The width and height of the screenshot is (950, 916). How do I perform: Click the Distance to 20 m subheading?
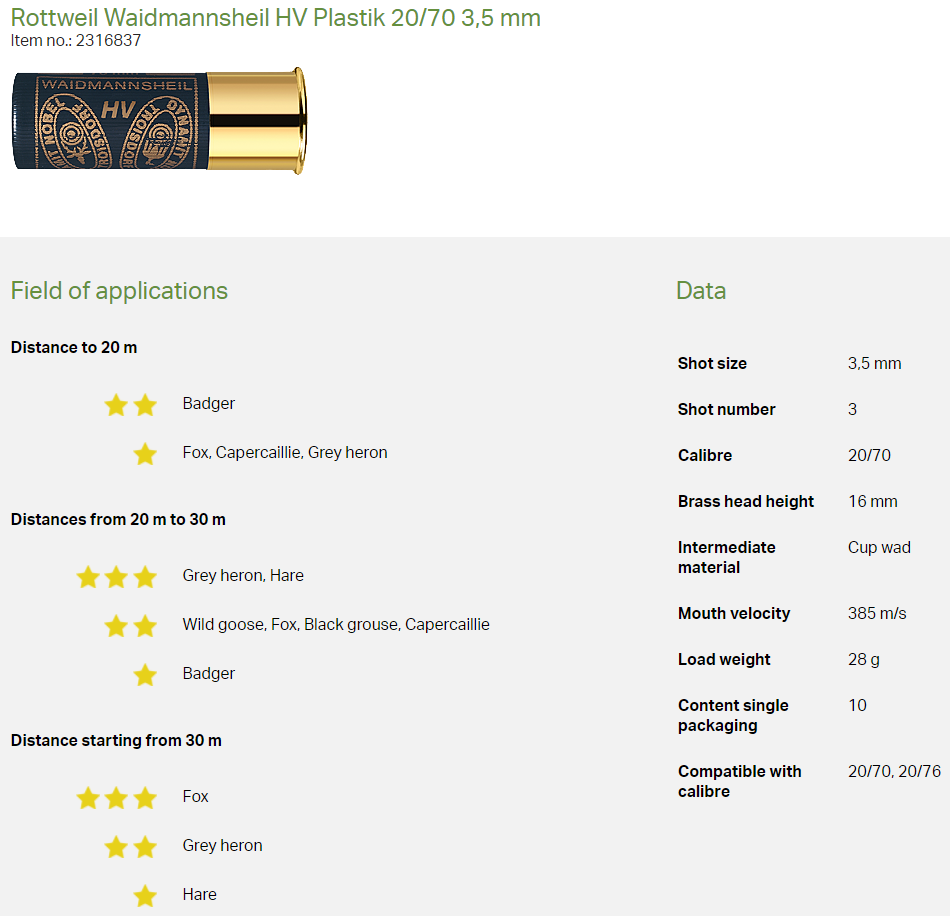74,348
